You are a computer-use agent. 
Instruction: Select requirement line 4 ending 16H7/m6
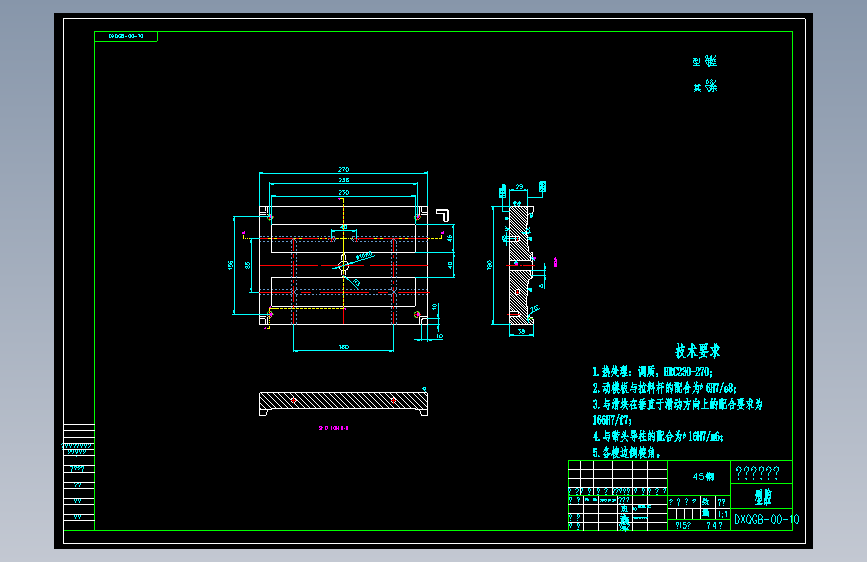658,436
